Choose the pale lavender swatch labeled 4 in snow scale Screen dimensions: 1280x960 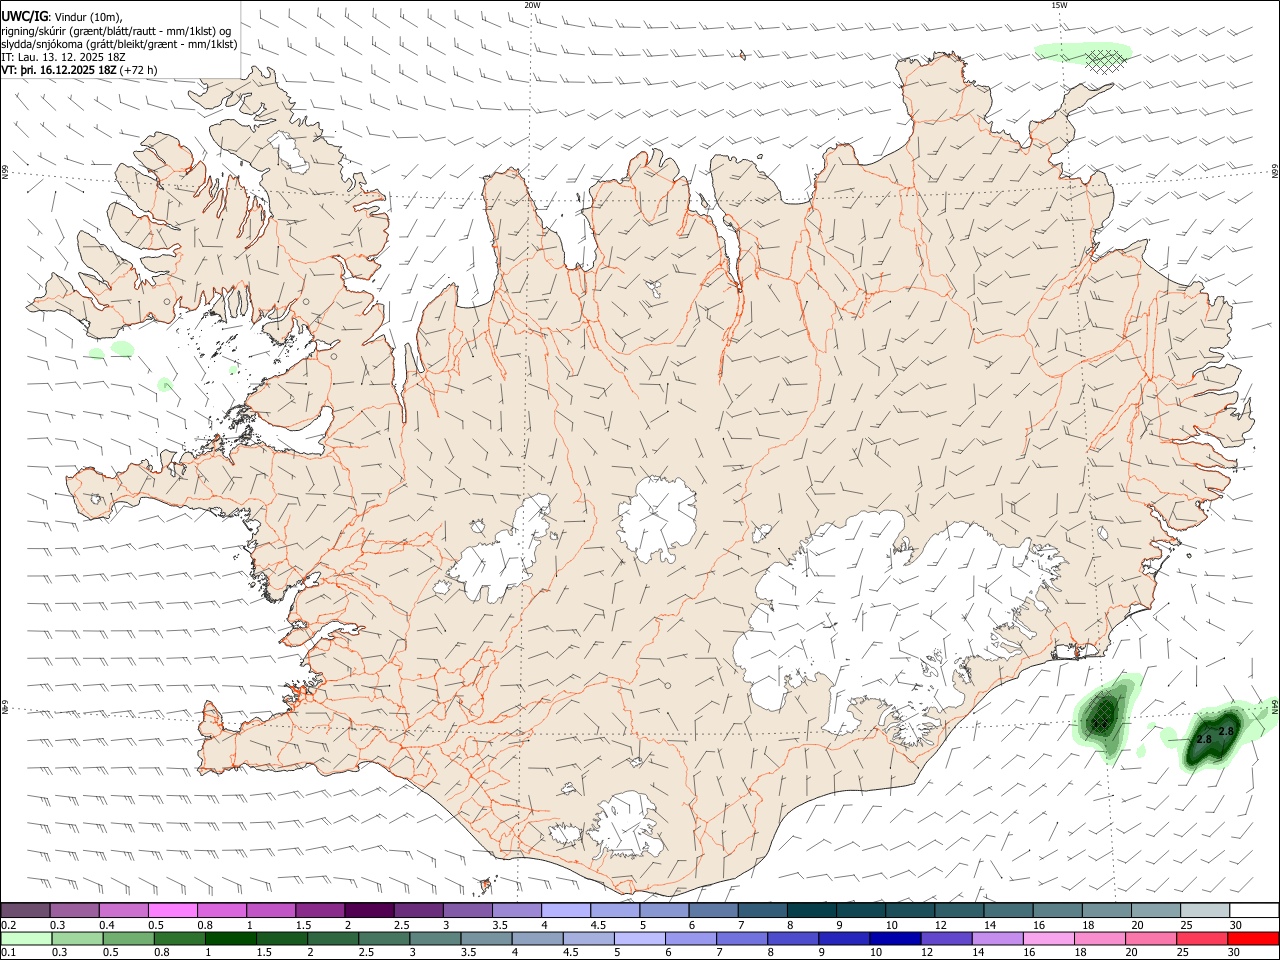click(x=565, y=910)
